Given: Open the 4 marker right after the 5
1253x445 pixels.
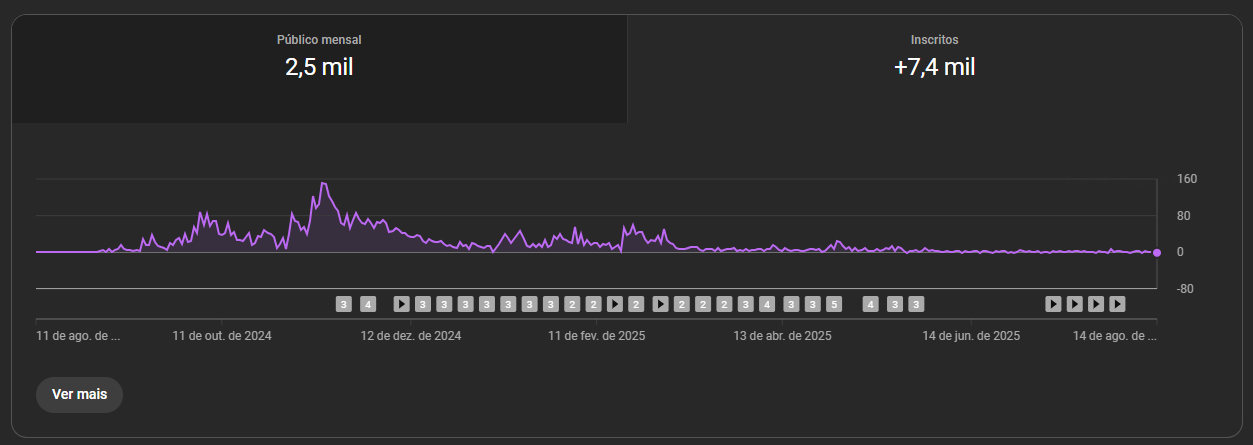Looking at the screenshot, I should point(871,304).
